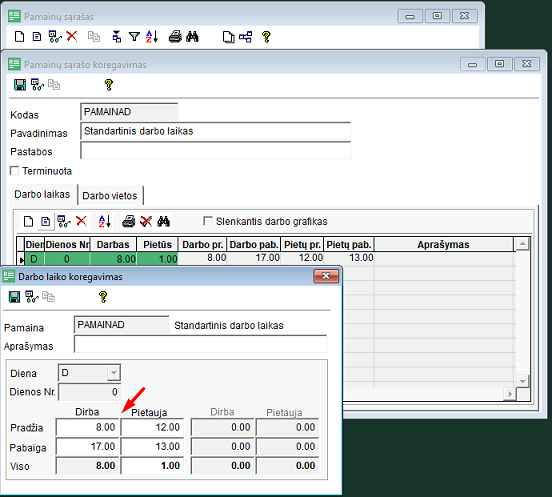Click printer icon in Pamainų sąrašas toolbar
The width and height of the screenshot is (552, 497).
pyautogui.click(x=175, y=36)
